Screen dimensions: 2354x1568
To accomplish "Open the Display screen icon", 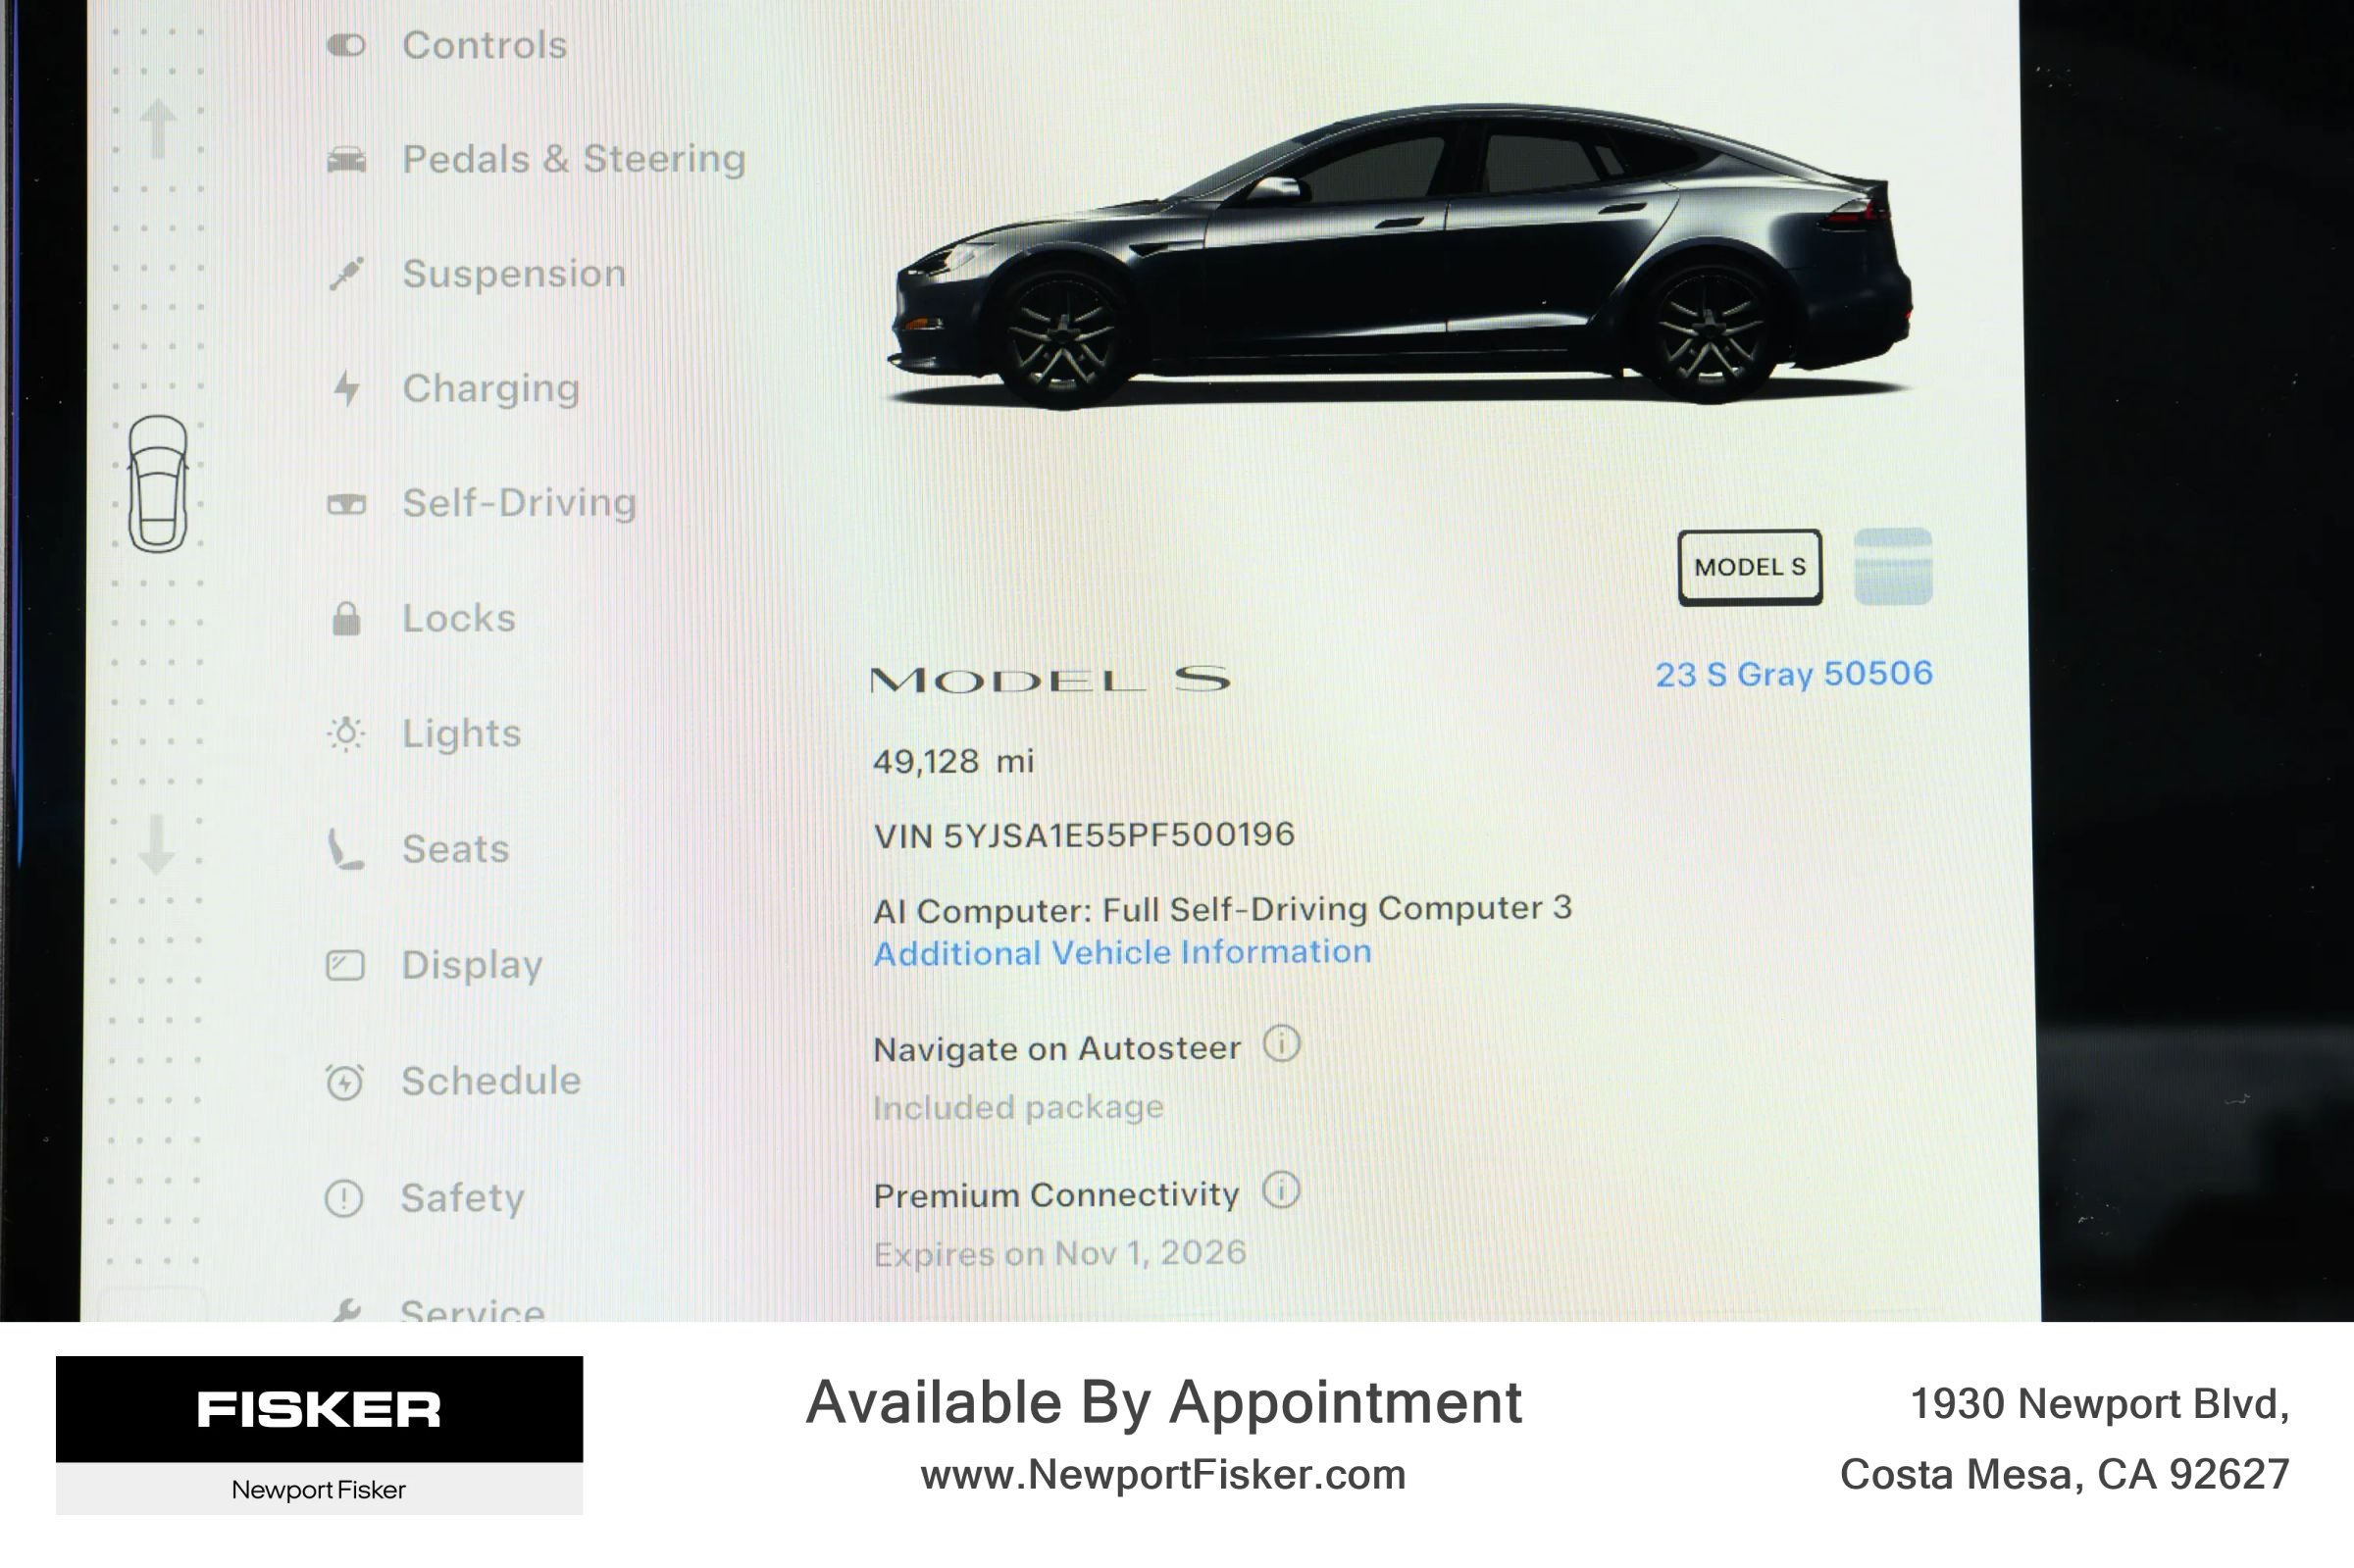I will click(345, 965).
